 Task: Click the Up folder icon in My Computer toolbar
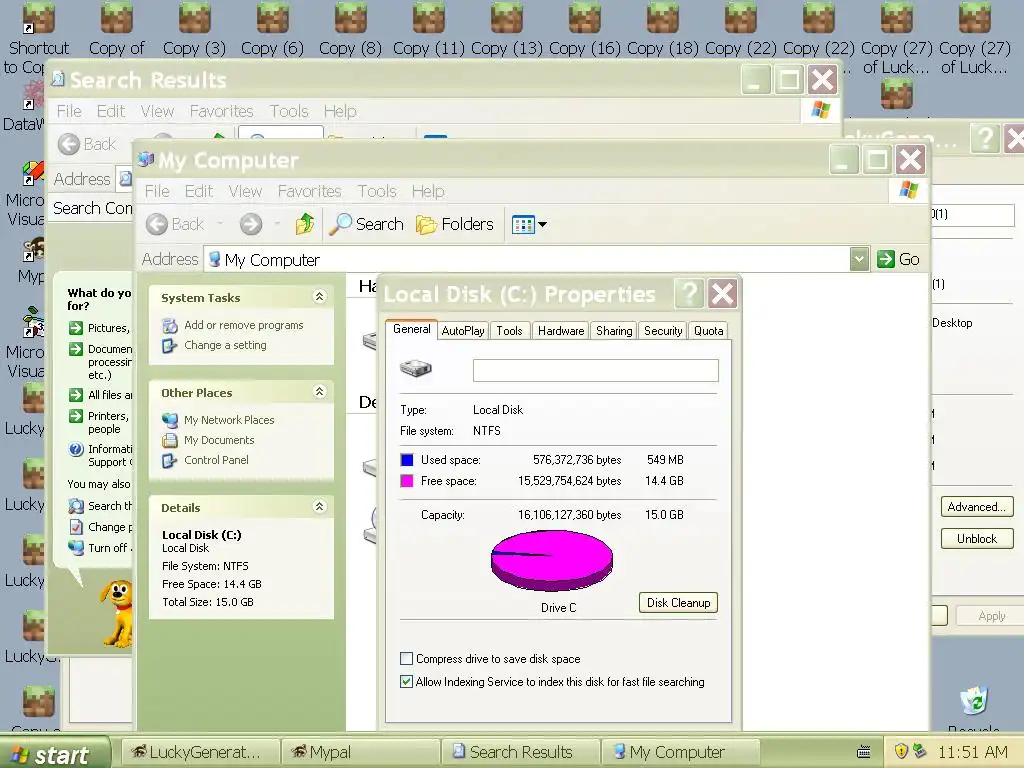coord(304,224)
